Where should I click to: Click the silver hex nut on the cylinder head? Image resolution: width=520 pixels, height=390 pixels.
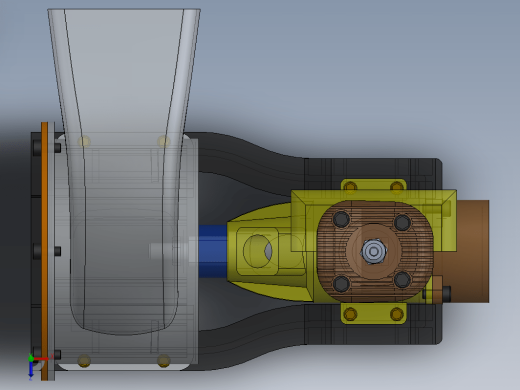pos(374,251)
